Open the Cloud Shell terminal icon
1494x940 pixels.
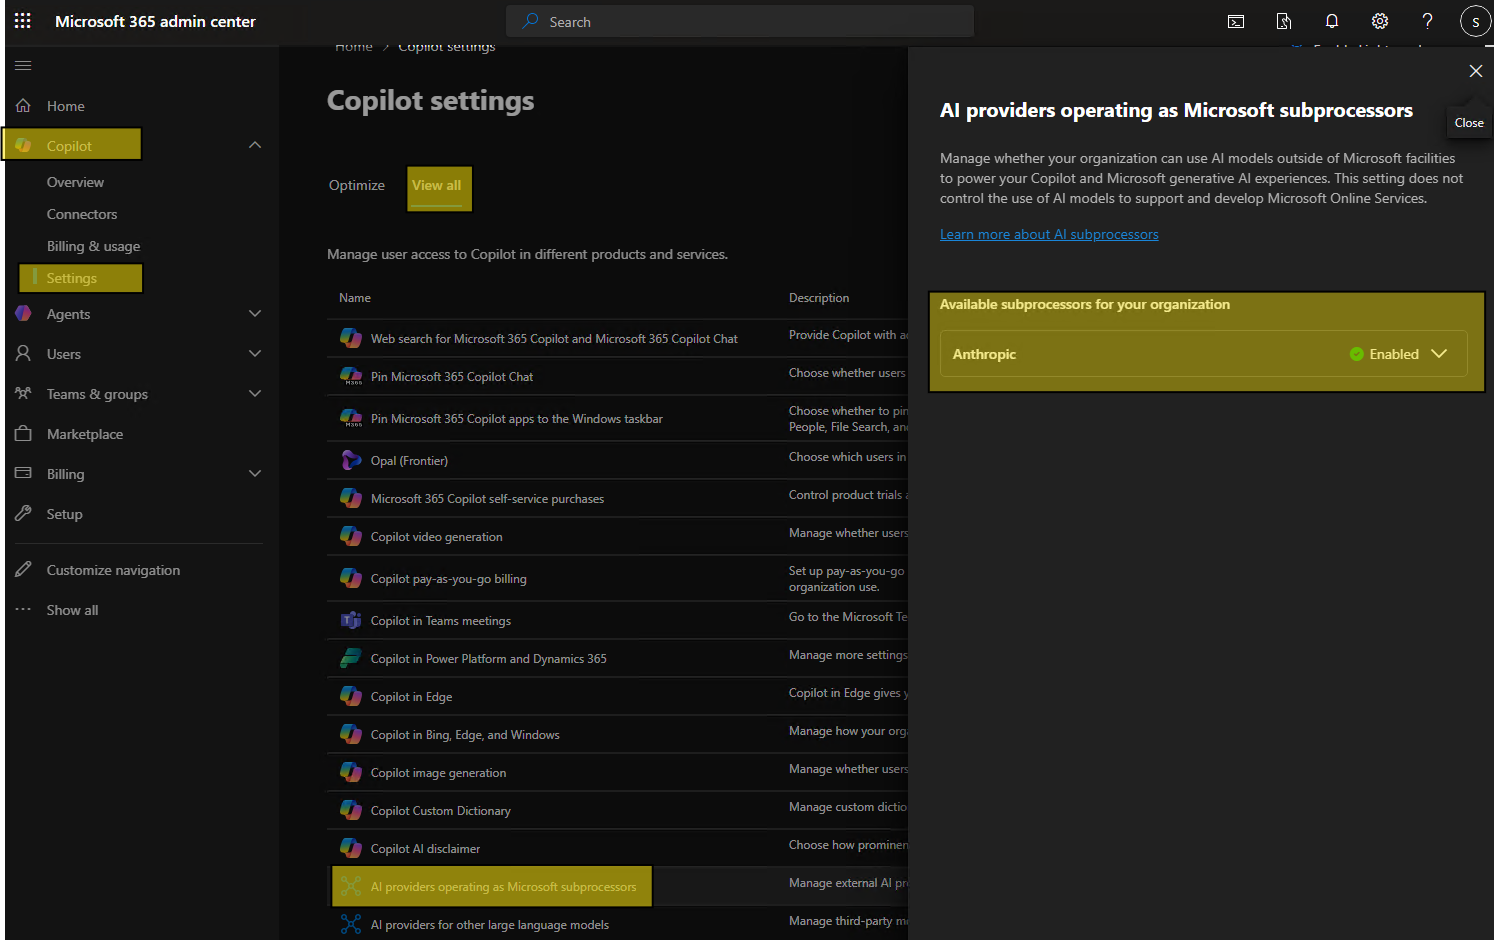(1236, 21)
